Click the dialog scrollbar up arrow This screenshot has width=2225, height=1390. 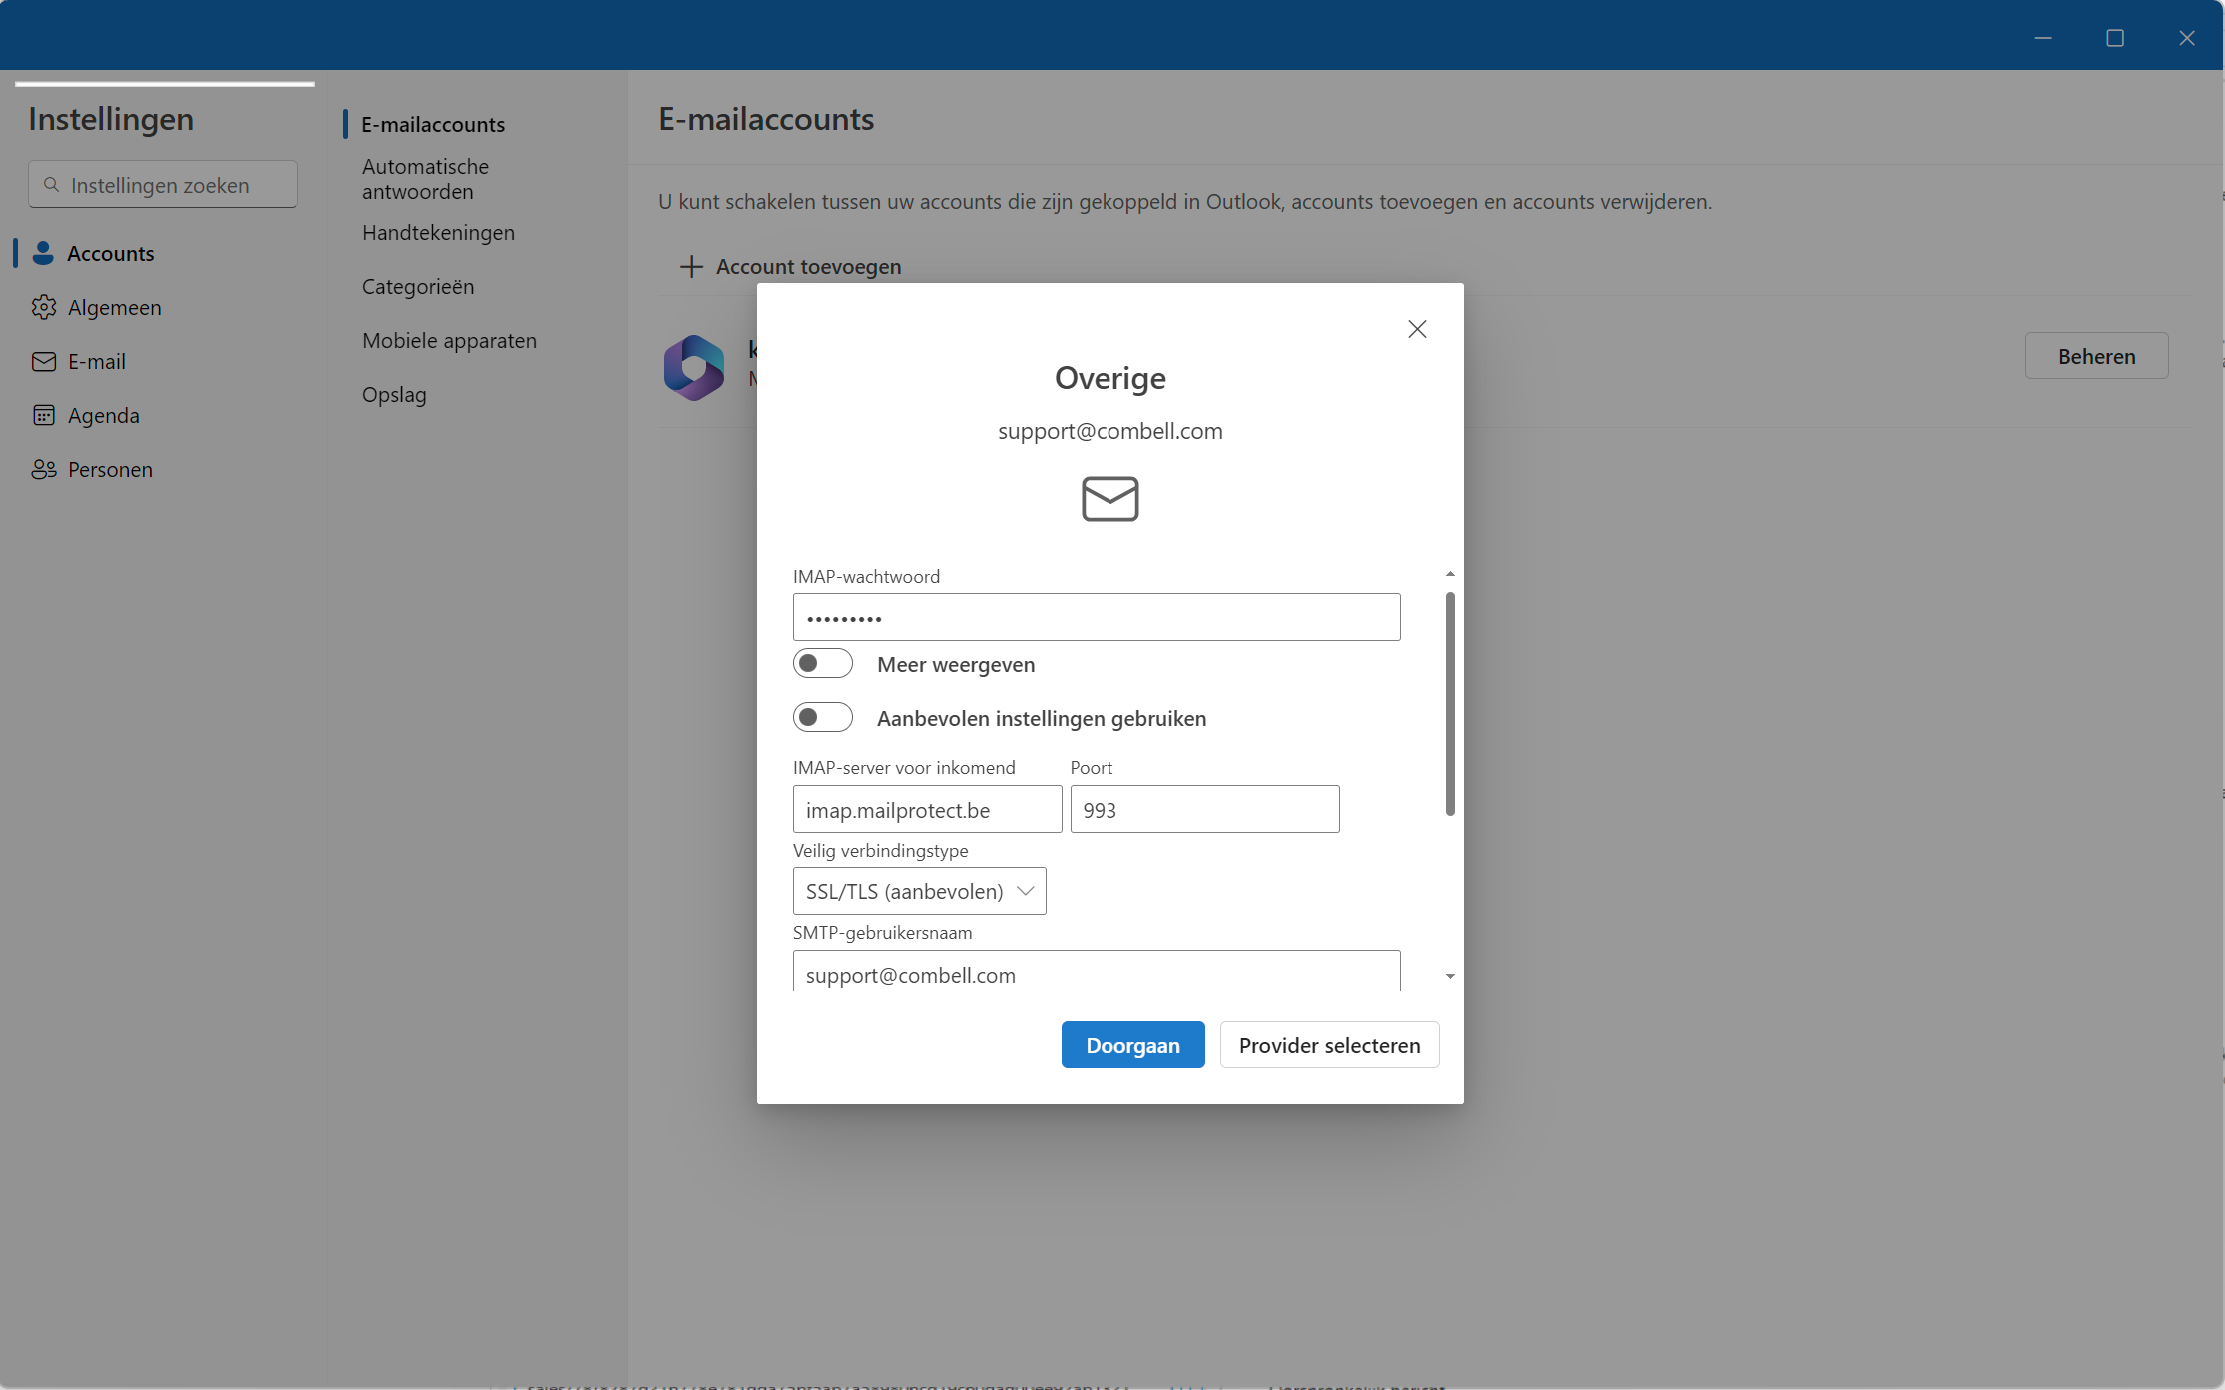tap(1450, 574)
